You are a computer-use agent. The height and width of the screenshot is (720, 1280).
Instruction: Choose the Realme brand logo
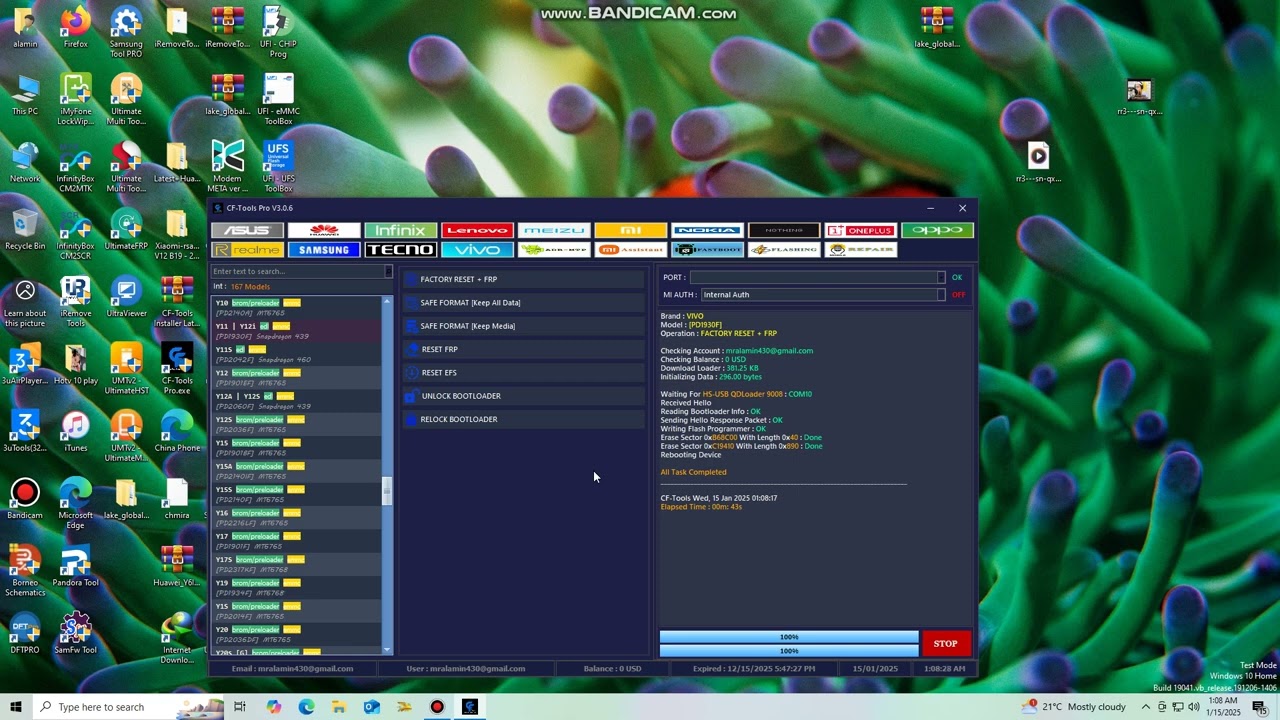pyautogui.click(x=247, y=250)
